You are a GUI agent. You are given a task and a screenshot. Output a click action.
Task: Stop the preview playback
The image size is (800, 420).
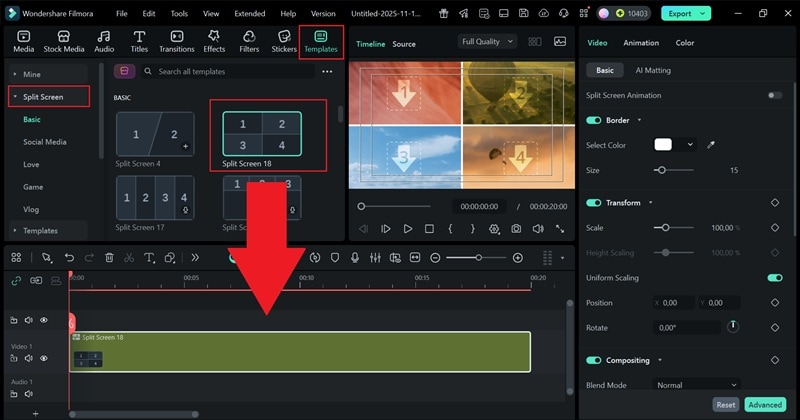click(x=429, y=229)
